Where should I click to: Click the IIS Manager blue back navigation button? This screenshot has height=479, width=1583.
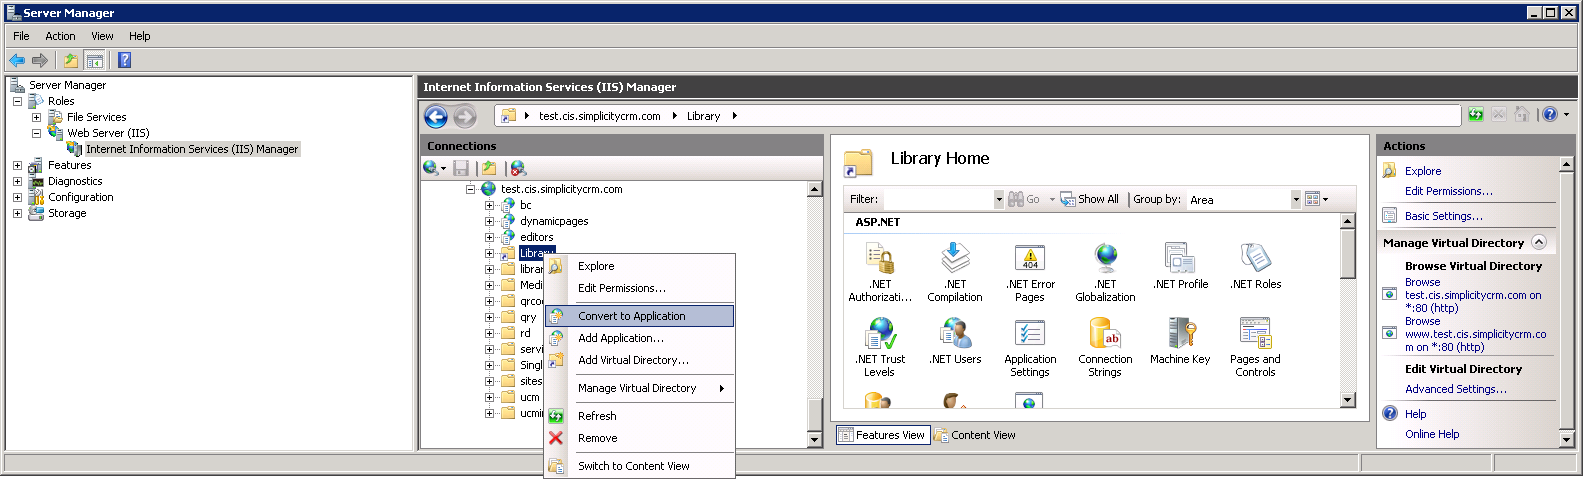[x=436, y=117]
